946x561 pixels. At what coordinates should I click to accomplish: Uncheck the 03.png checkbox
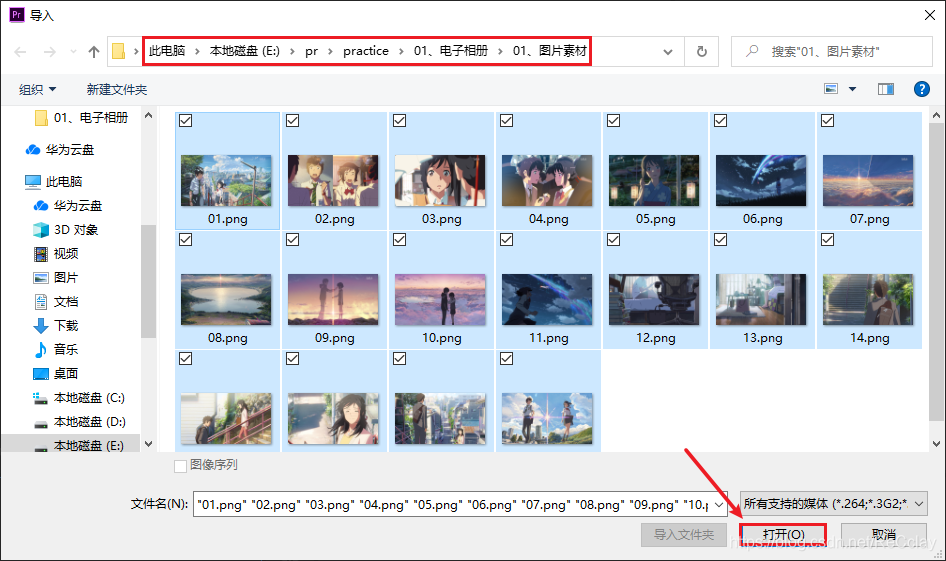[399, 121]
